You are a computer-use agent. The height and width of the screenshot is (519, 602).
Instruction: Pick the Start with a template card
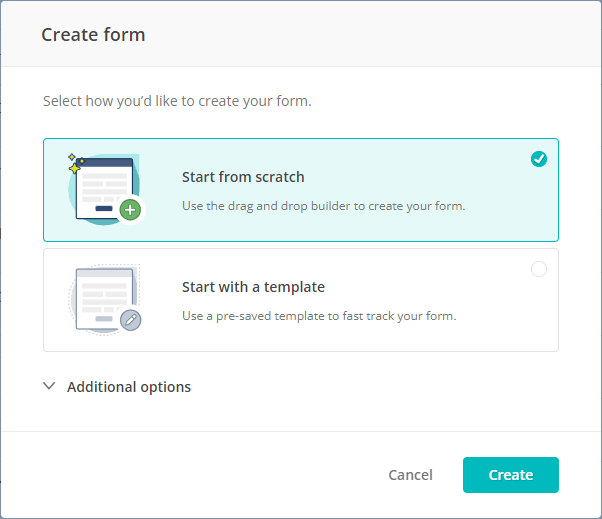(301, 300)
